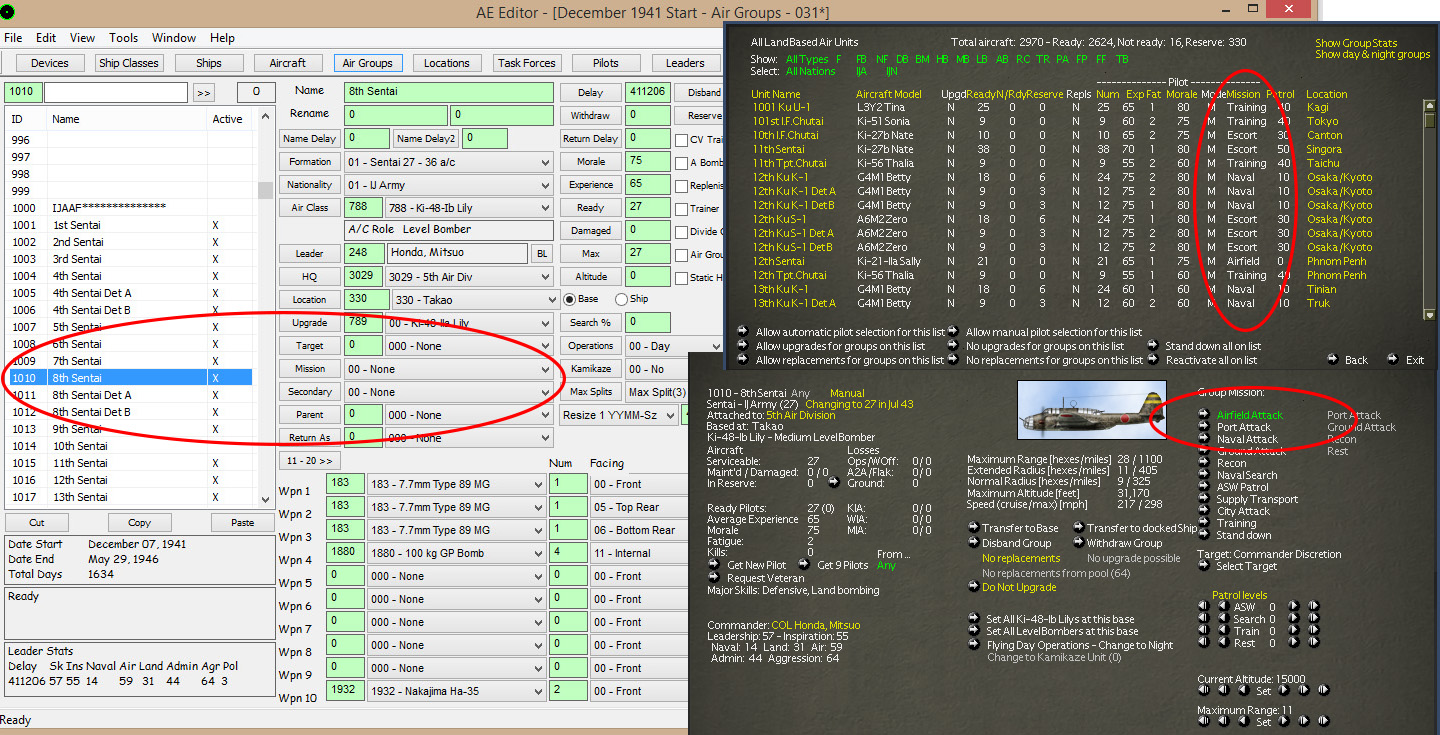Open the Secondary dropdown '00 - None'
Screen dimensions: 1440x735
(x=449, y=392)
